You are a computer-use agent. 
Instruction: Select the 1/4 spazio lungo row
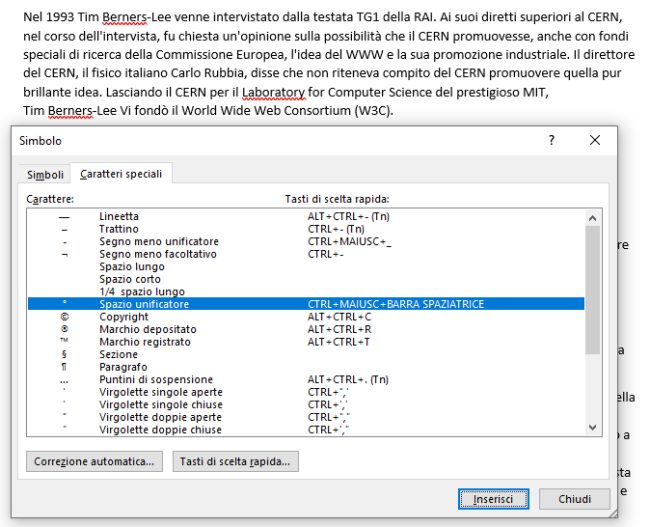coord(306,291)
